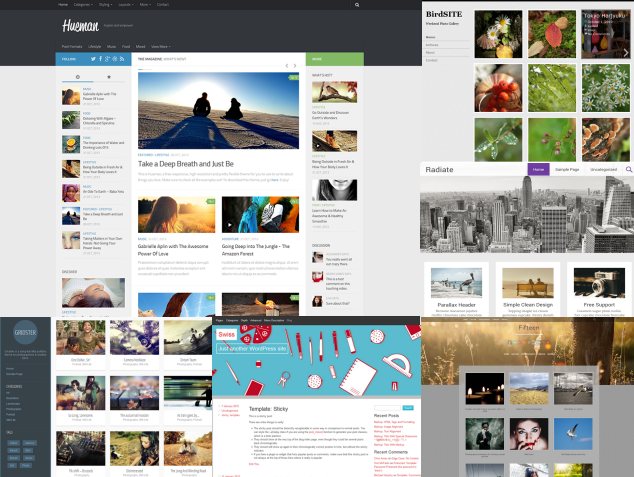
Task: Click the search field in Swiss sidebar
Action: [387, 408]
